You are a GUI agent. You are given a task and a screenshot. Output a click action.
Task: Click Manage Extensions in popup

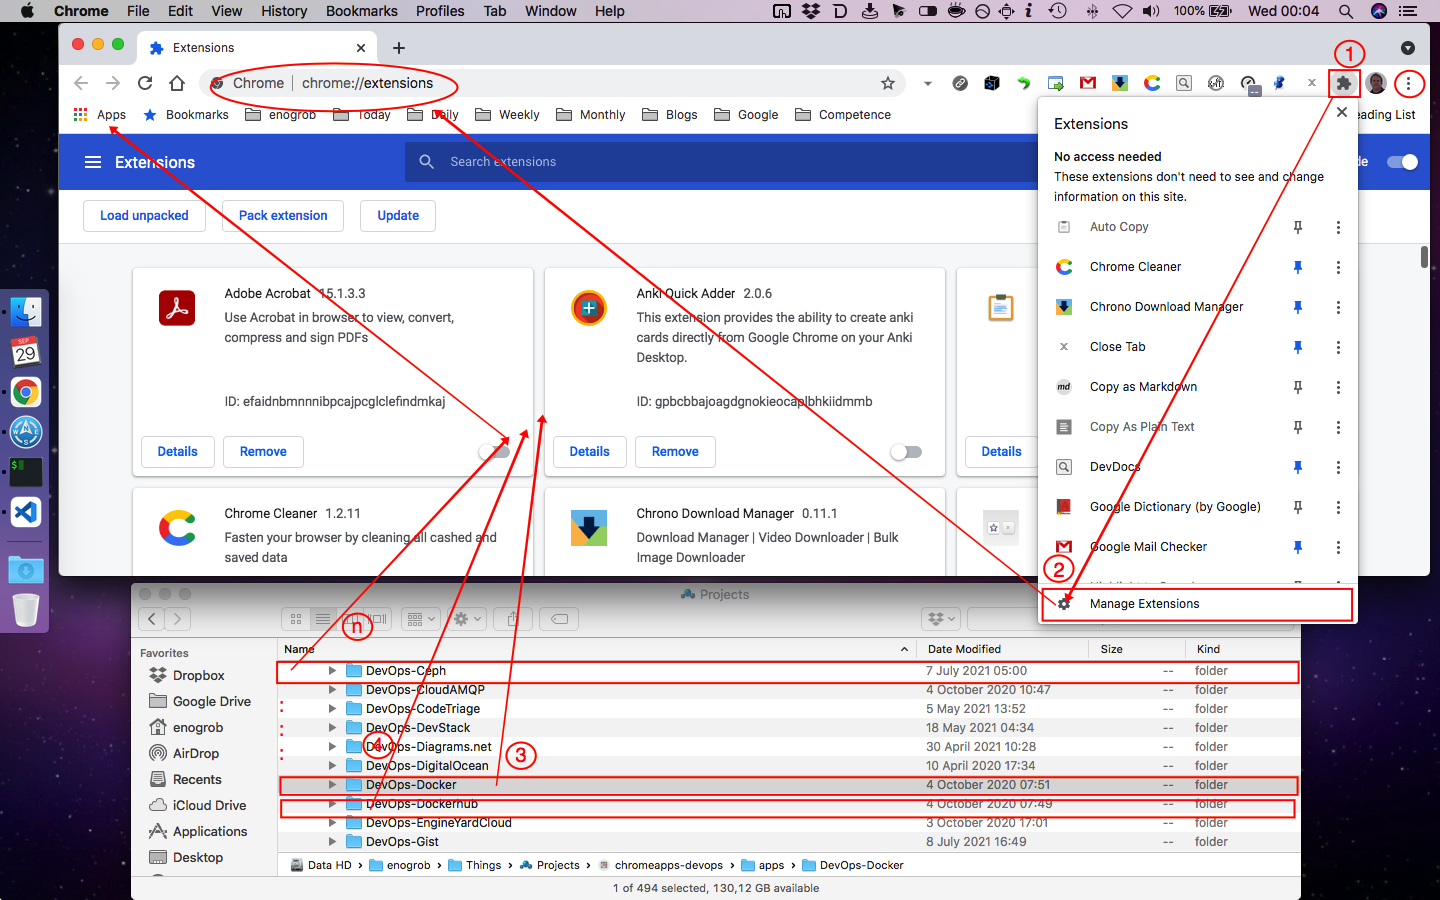point(1197,604)
